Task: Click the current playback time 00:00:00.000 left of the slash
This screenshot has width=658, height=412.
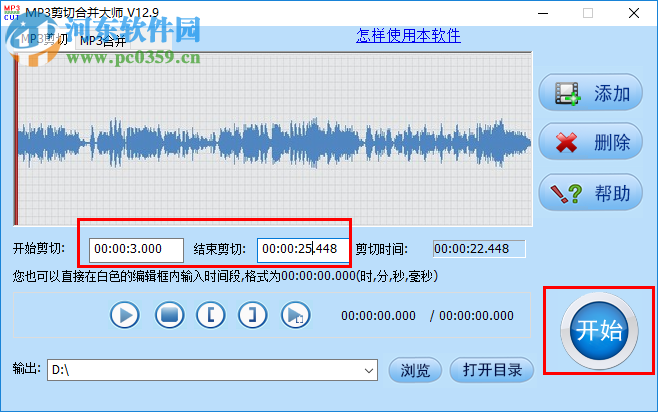Action: pos(379,316)
